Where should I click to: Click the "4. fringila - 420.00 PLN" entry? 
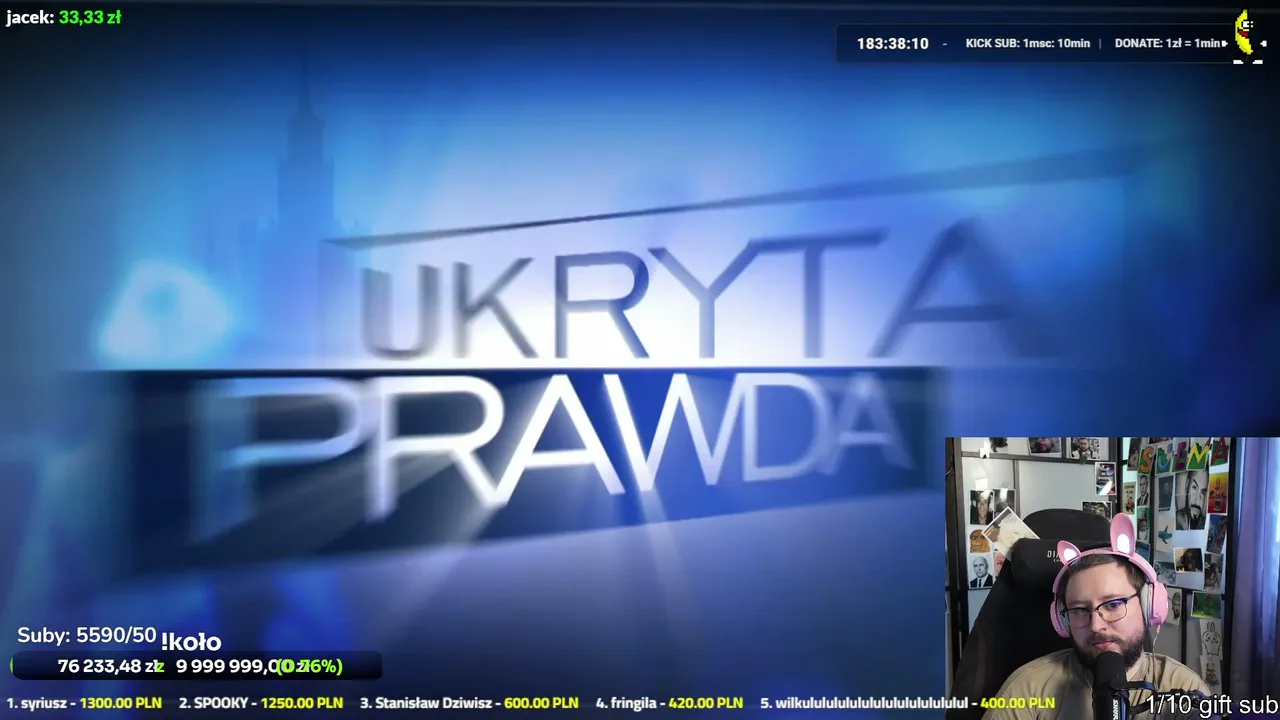pyautogui.click(x=670, y=703)
